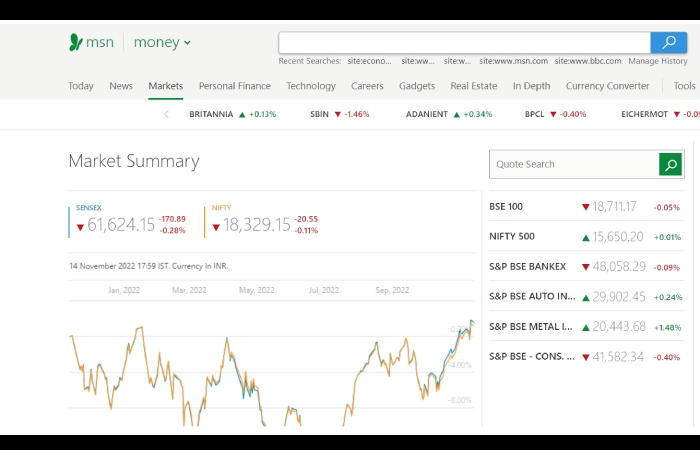Click the Market Summary heading

[134, 161]
